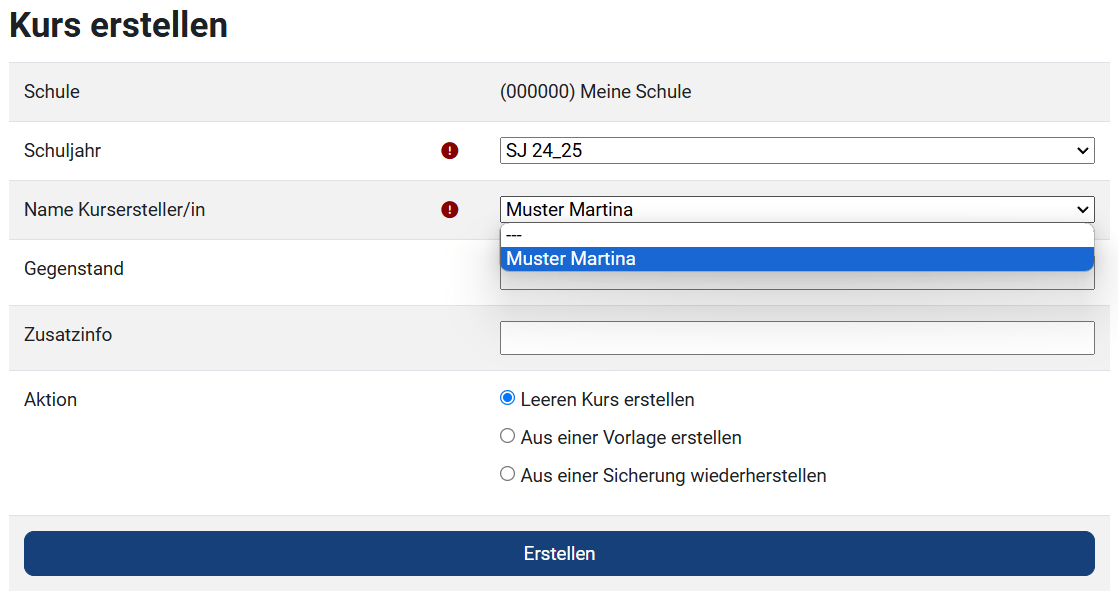Collapse the Name Kursersteller/in combo box
Image resolution: width=1118 pixels, height=597 pixels.
[x=796, y=210]
